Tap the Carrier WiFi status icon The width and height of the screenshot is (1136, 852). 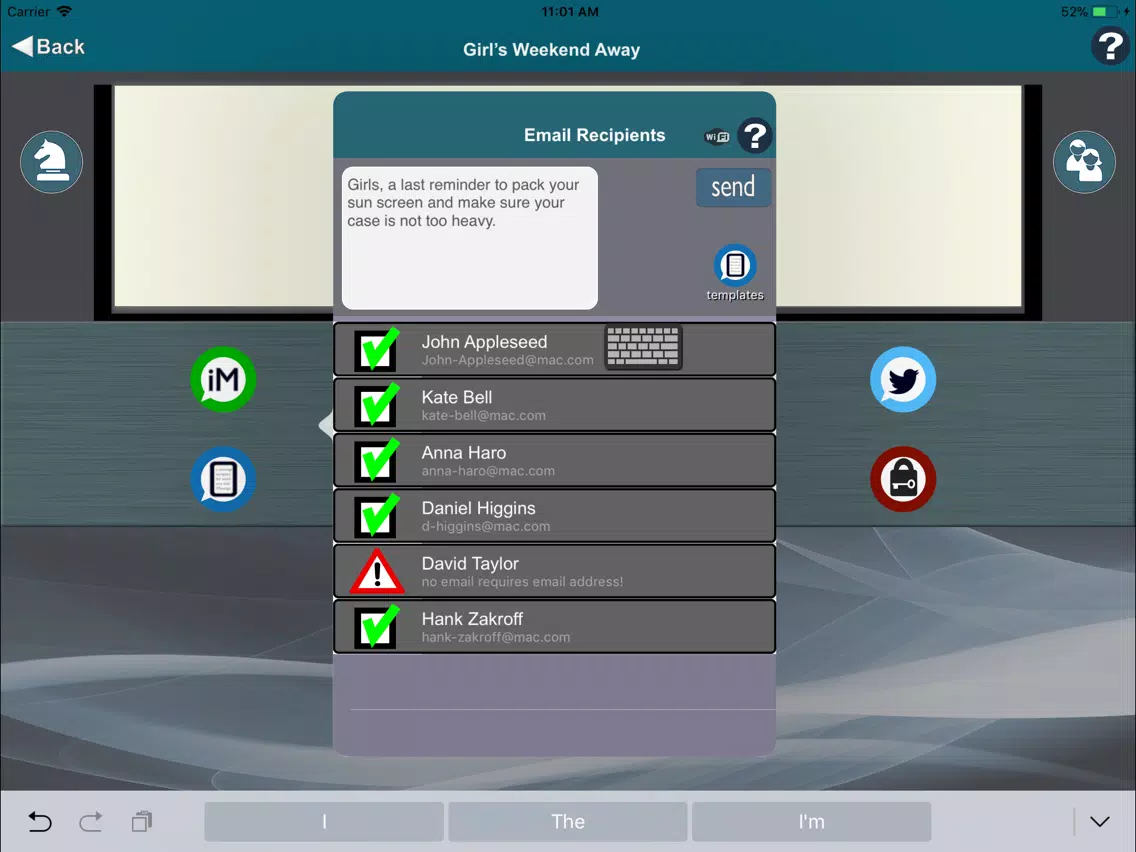(64, 12)
